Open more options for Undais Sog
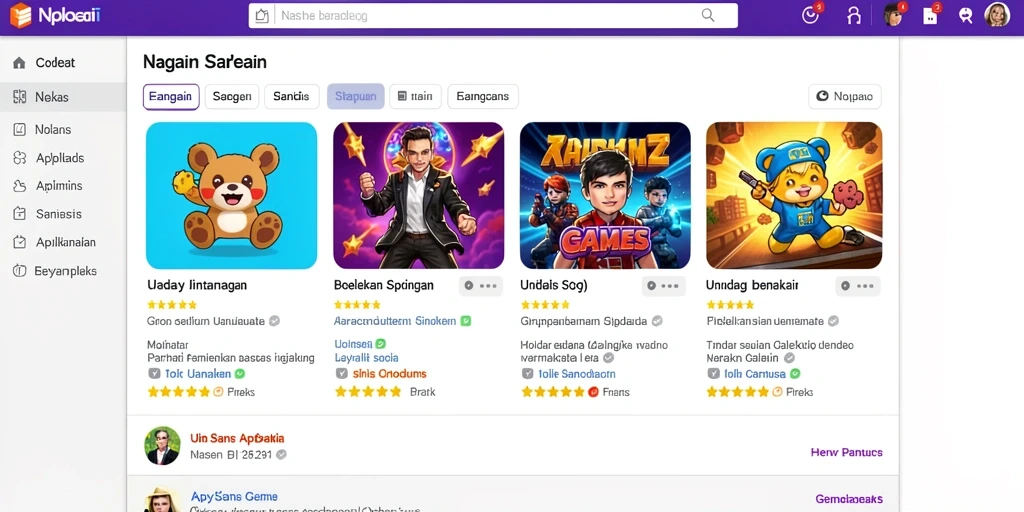The height and width of the screenshot is (512, 1024). (664, 286)
